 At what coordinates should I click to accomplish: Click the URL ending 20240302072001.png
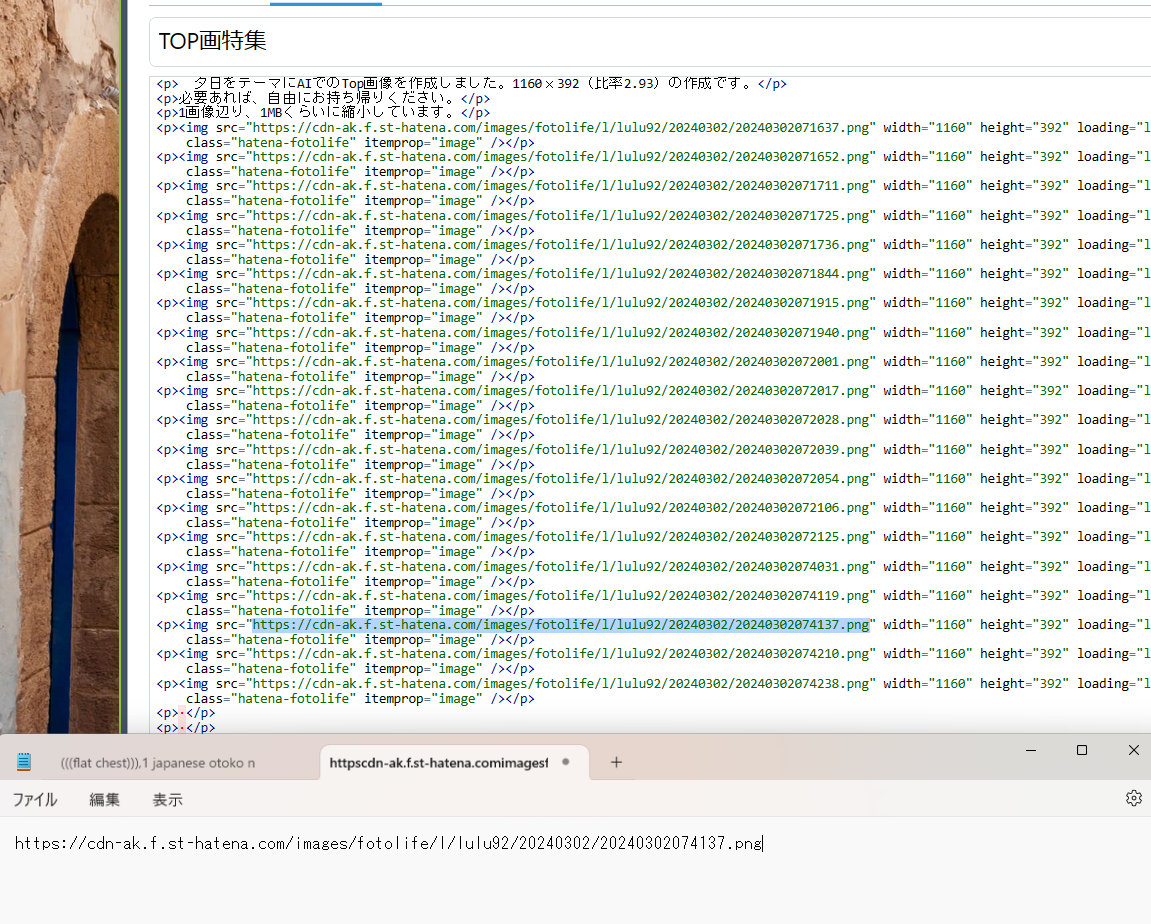561,362
